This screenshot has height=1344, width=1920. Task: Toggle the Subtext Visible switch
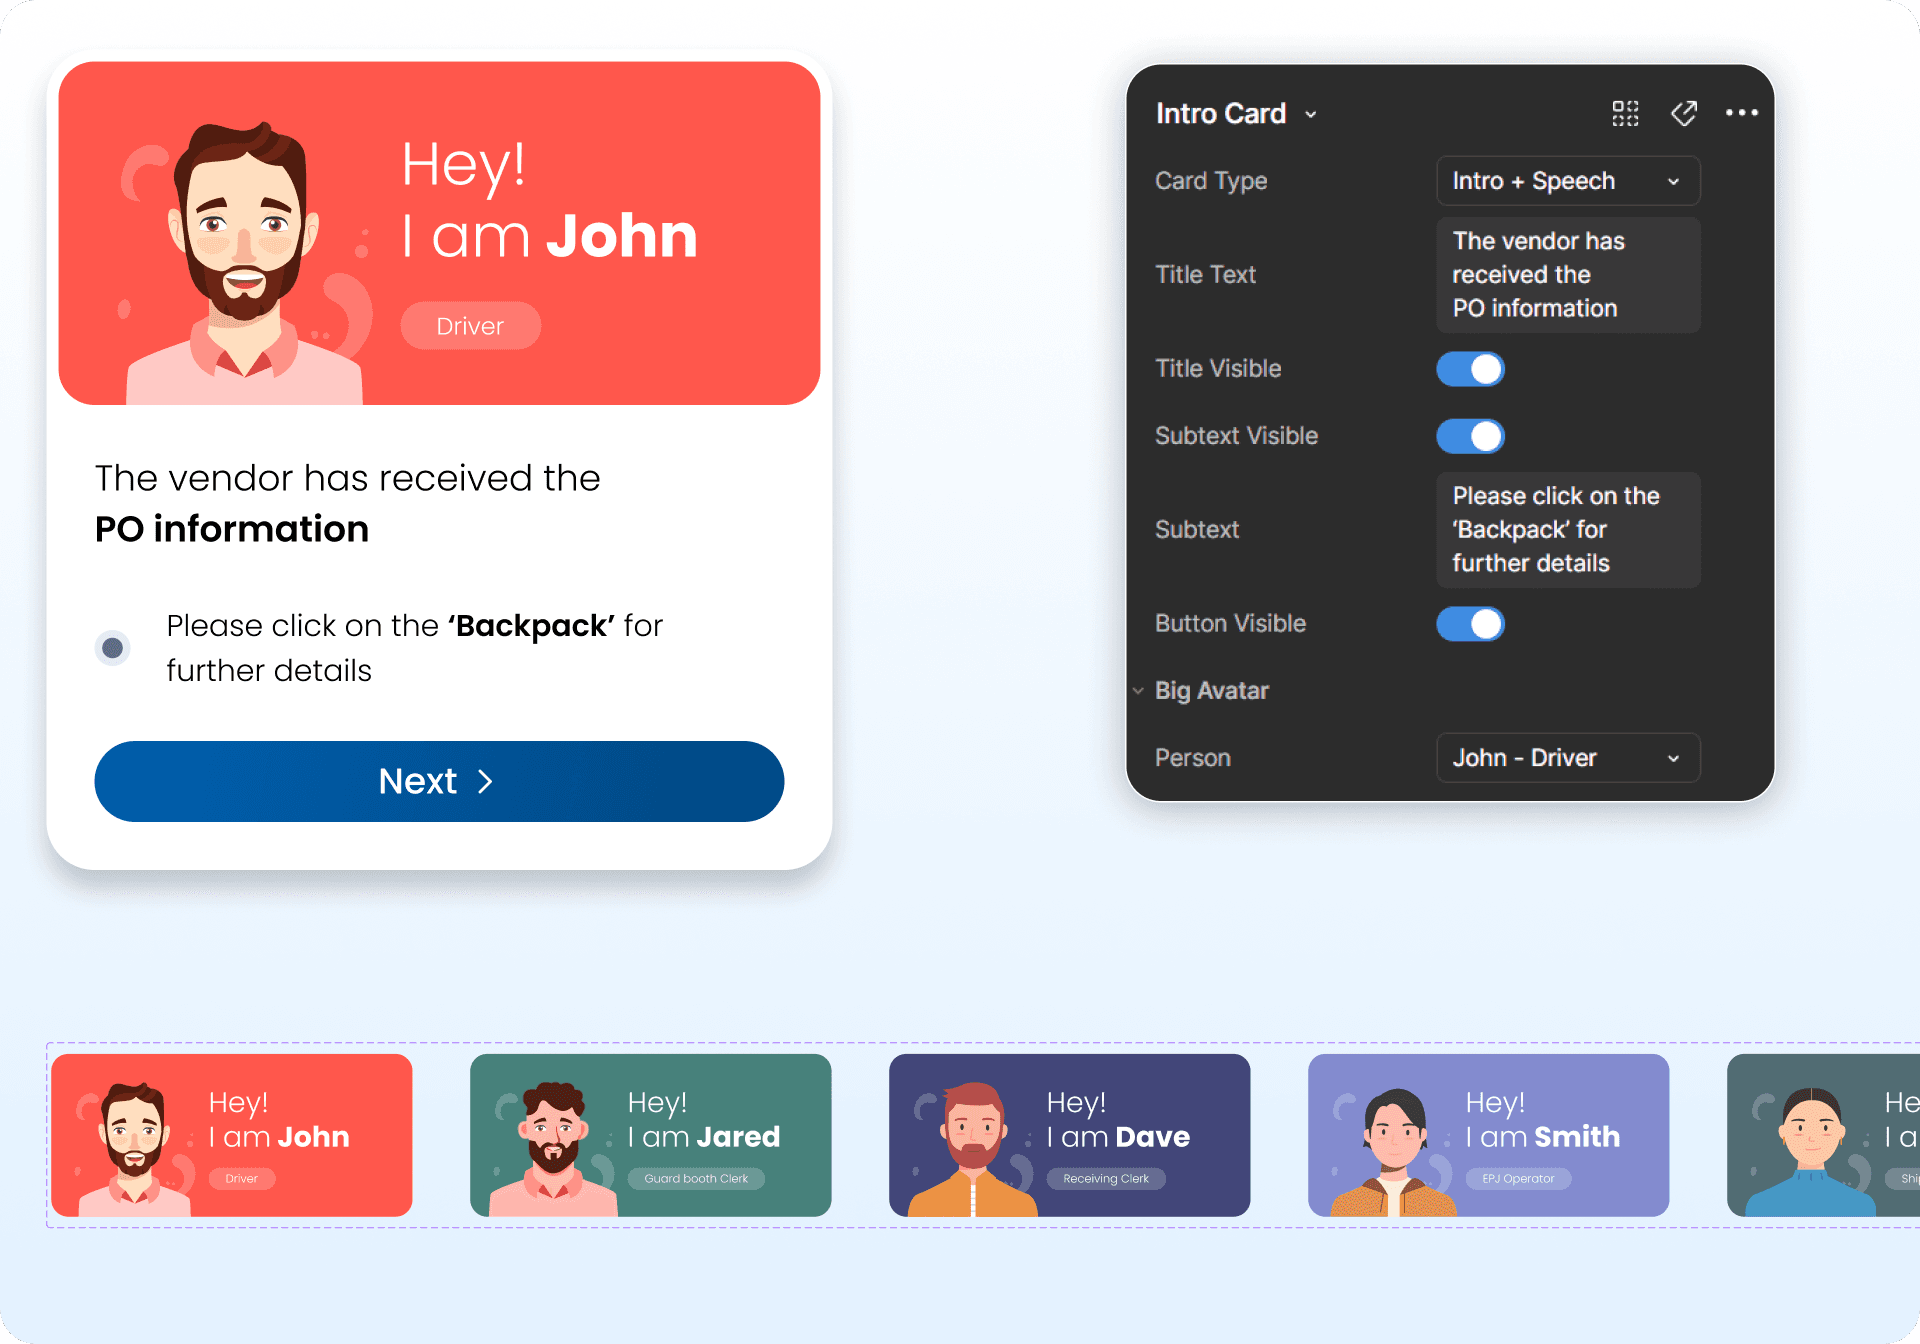click(x=1470, y=436)
